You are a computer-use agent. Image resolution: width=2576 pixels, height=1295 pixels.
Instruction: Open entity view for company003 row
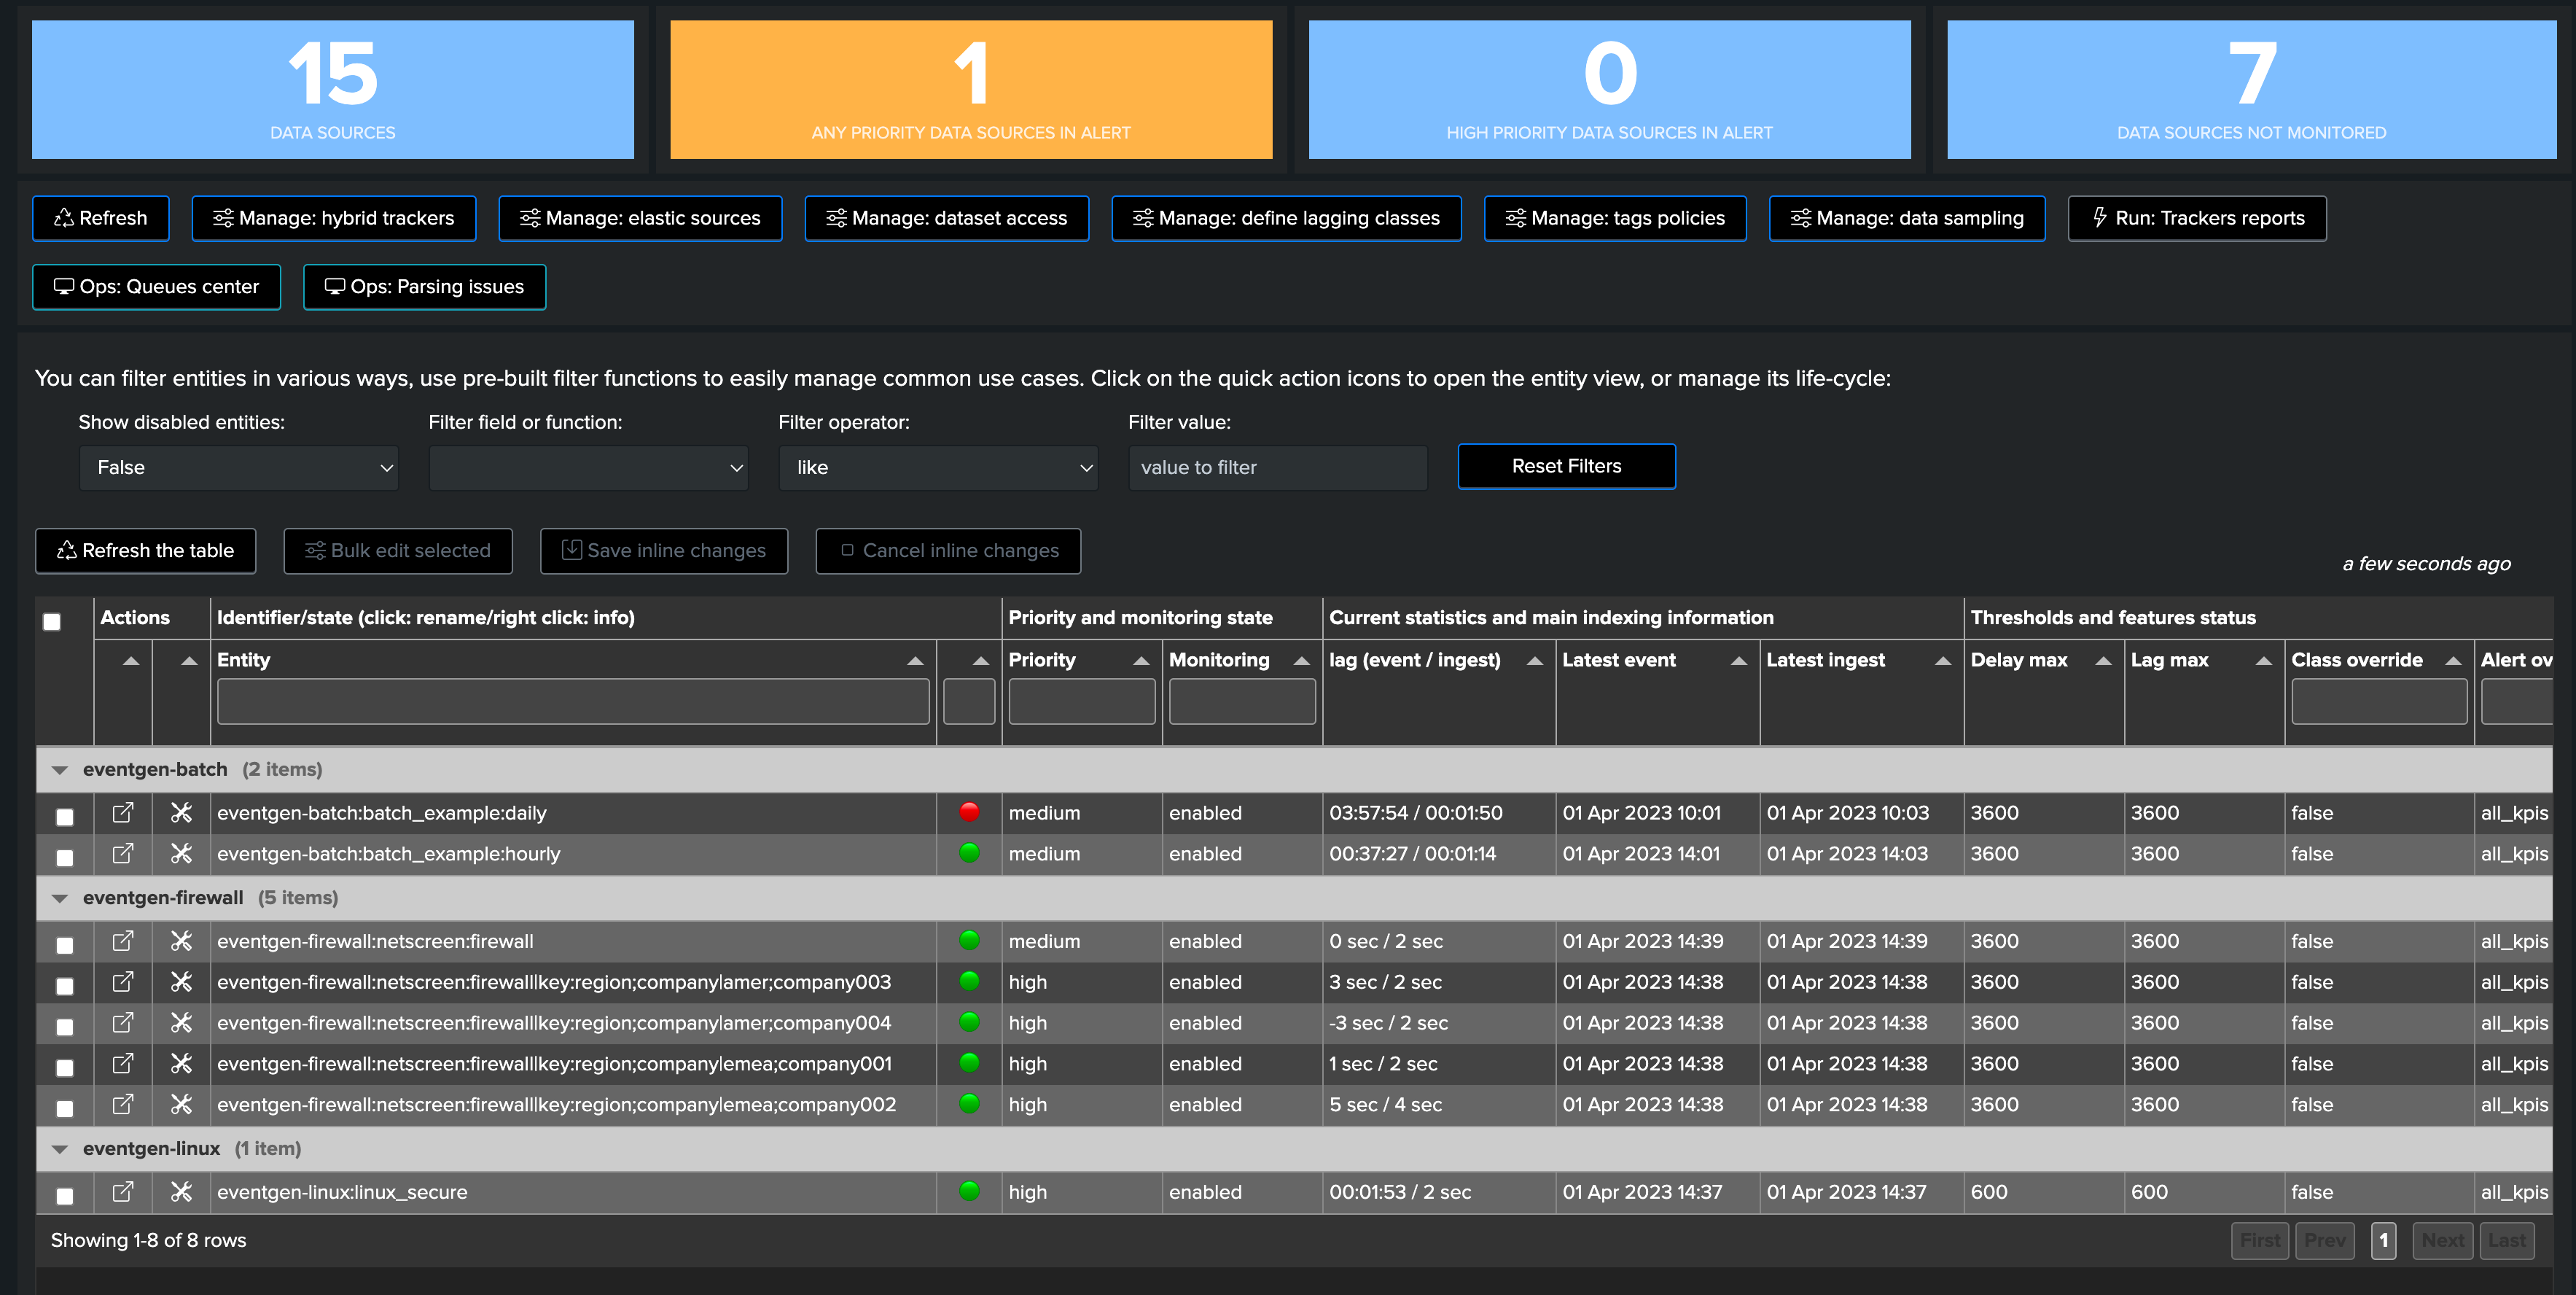tap(123, 981)
